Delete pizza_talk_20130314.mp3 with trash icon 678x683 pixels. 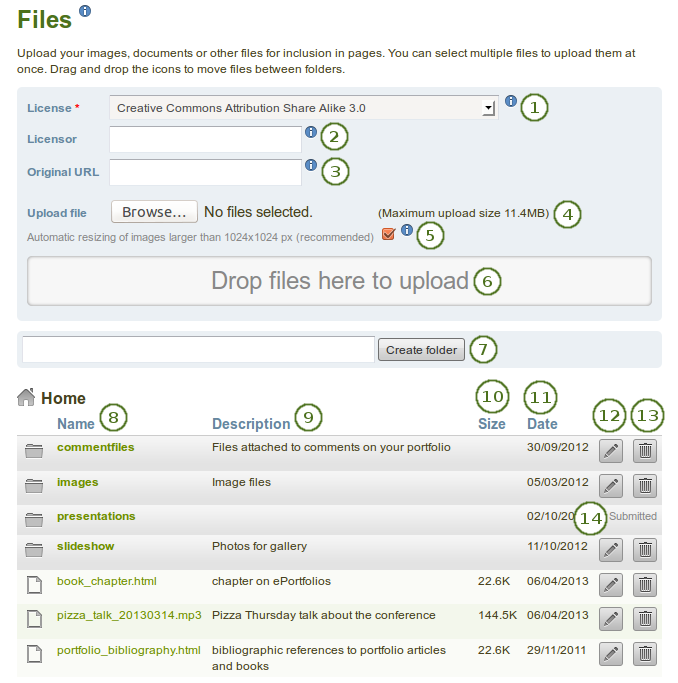645,619
